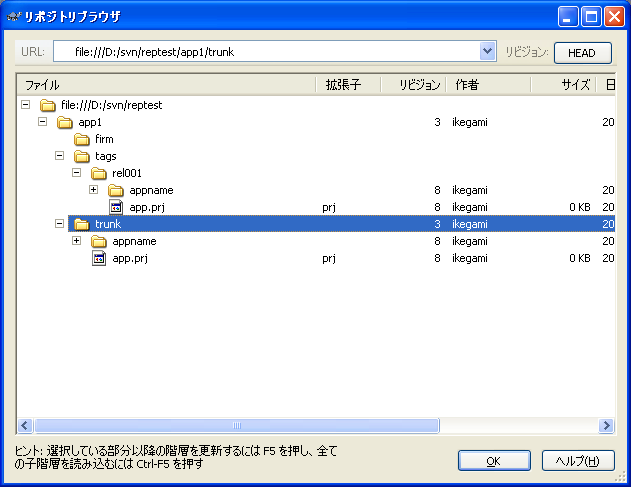The image size is (631, 487).
Task: Click the horizontal scrollbar left arrow
Action: click(x=25, y=425)
